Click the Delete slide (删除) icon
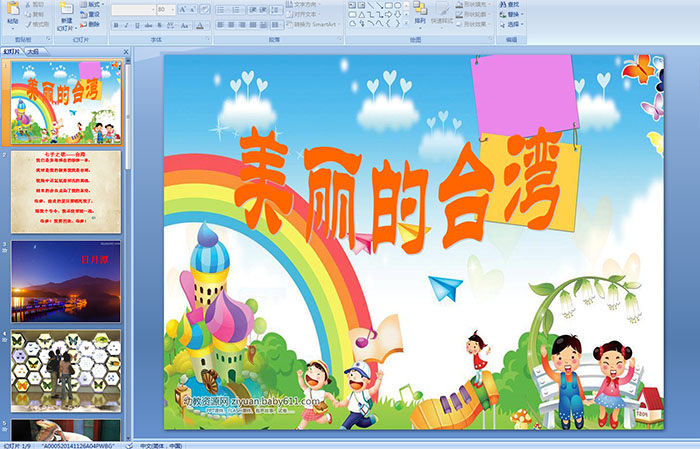Image resolution: width=700 pixels, height=449 pixels. tap(91, 24)
